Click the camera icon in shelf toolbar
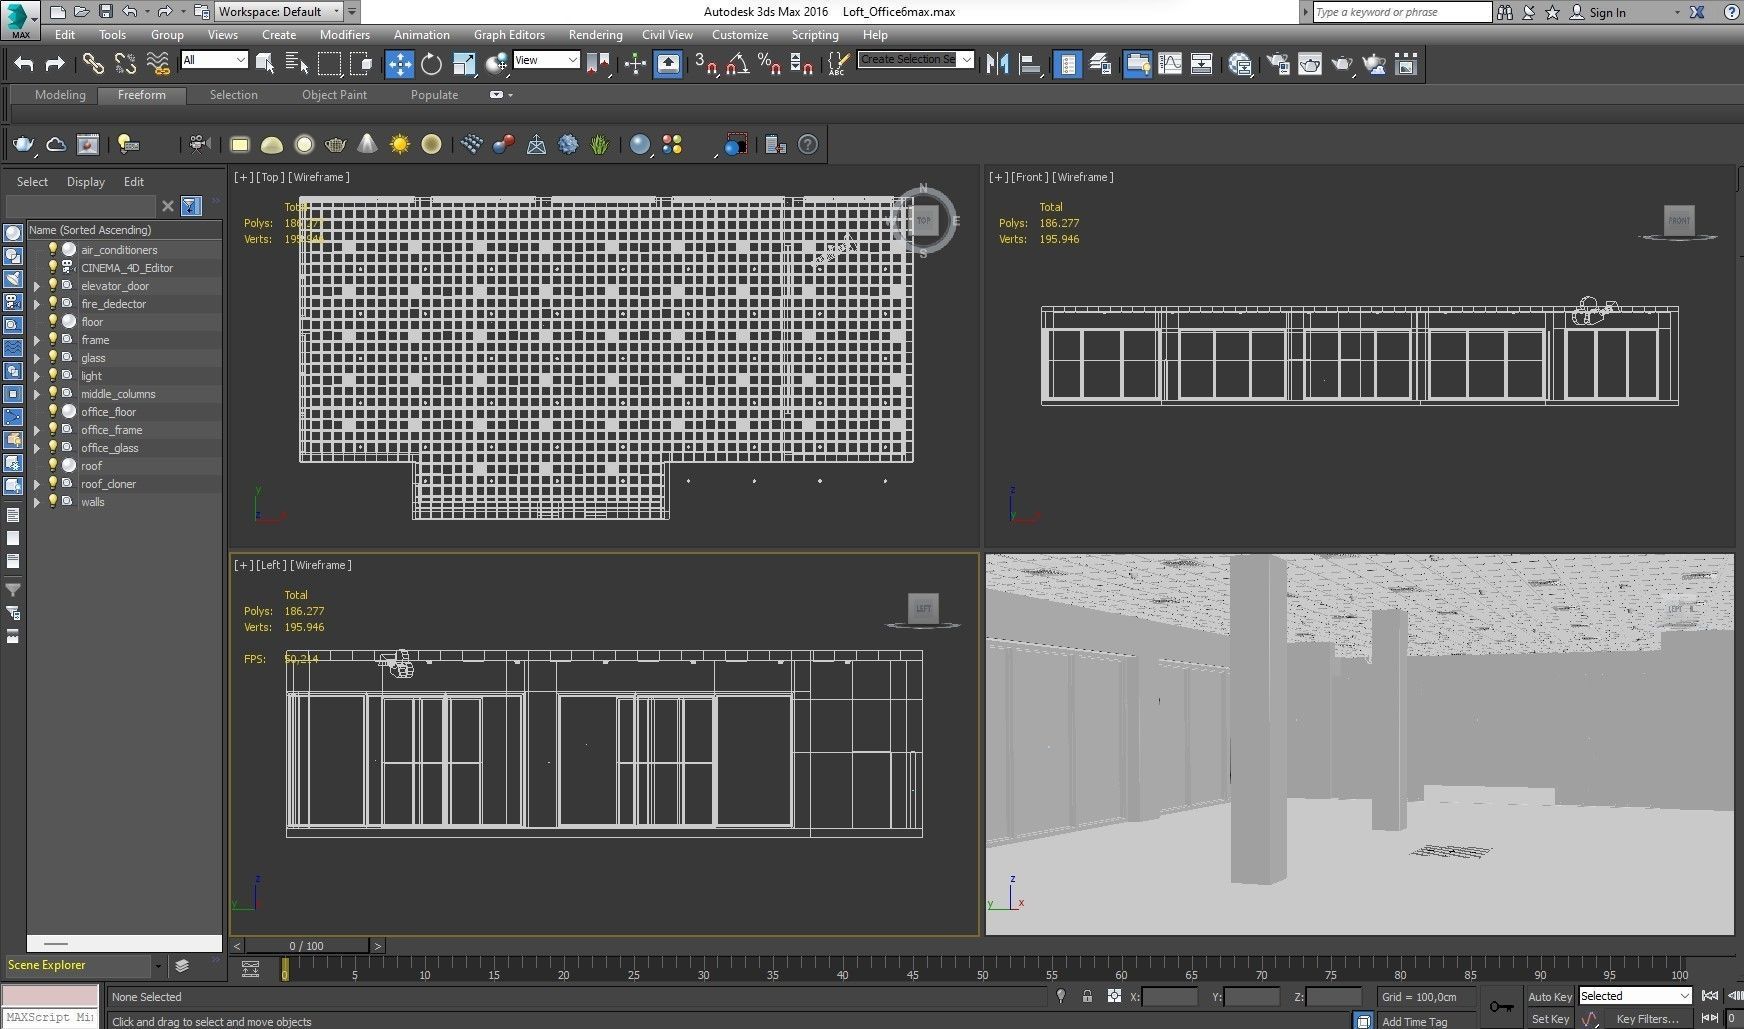Viewport: 1744px width, 1029px height. [x=200, y=144]
